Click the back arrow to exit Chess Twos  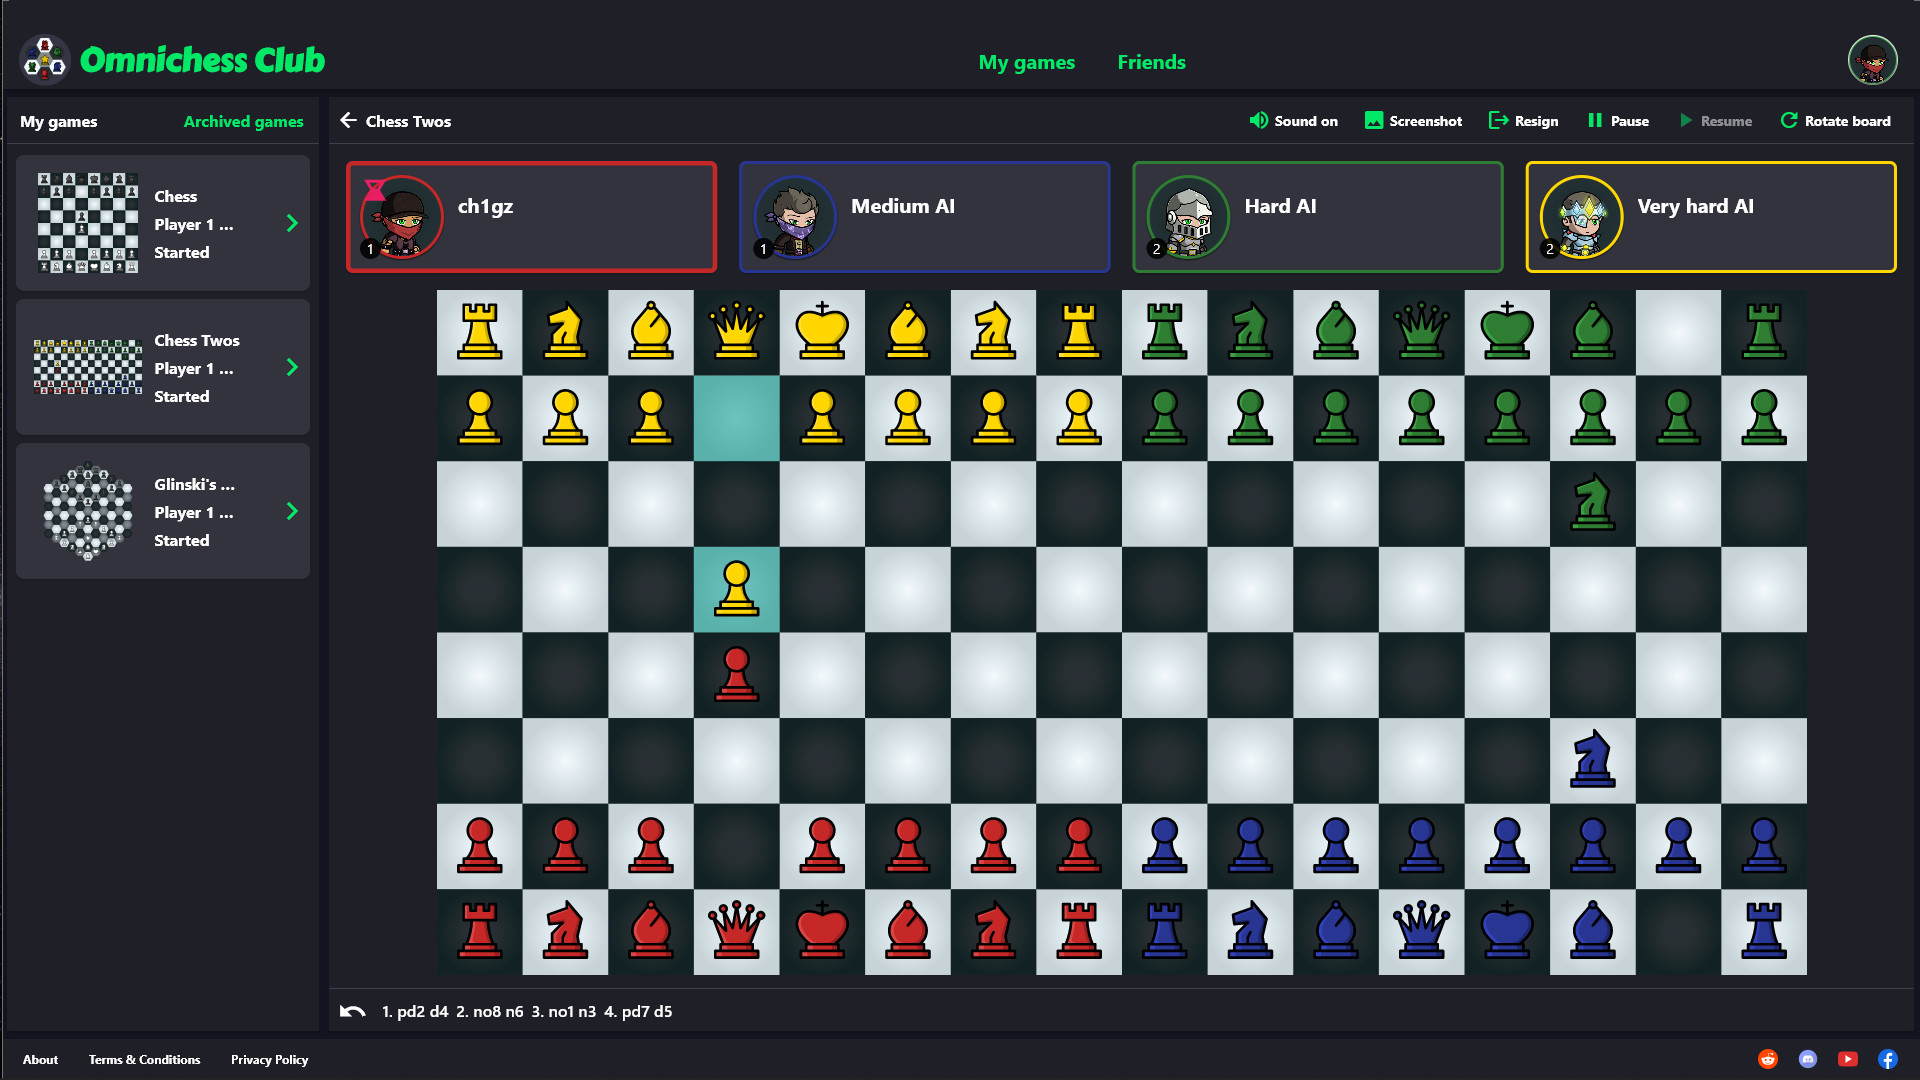point(349,121)
